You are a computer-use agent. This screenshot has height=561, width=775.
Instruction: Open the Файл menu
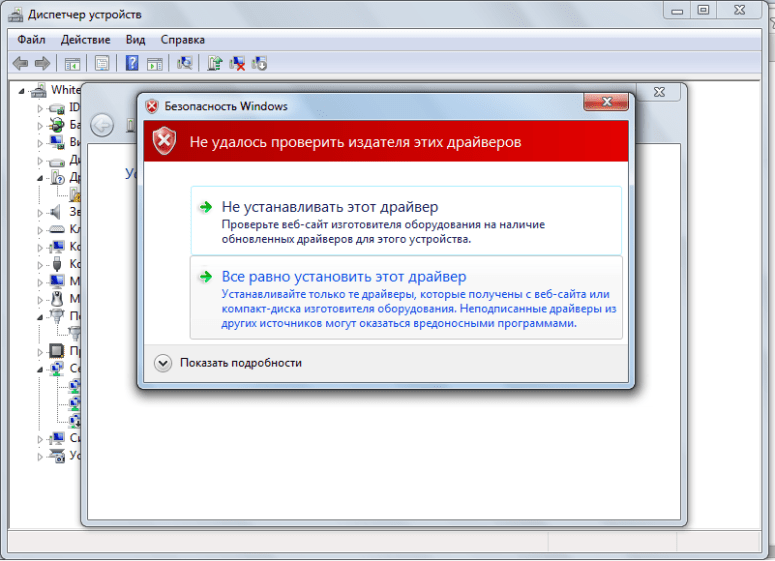point(31,40)
